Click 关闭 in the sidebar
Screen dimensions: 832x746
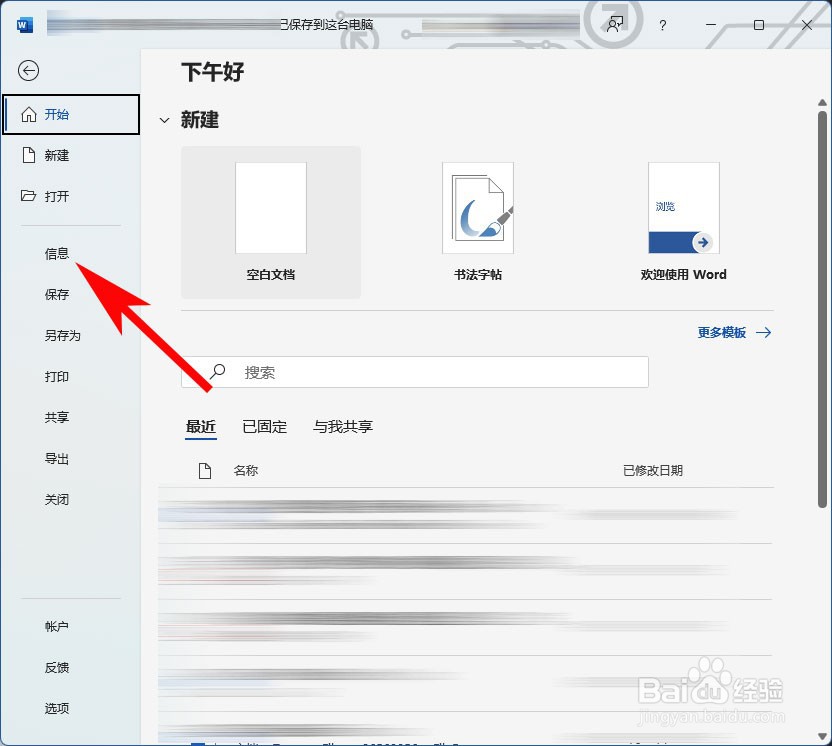[x=57, y=499]
